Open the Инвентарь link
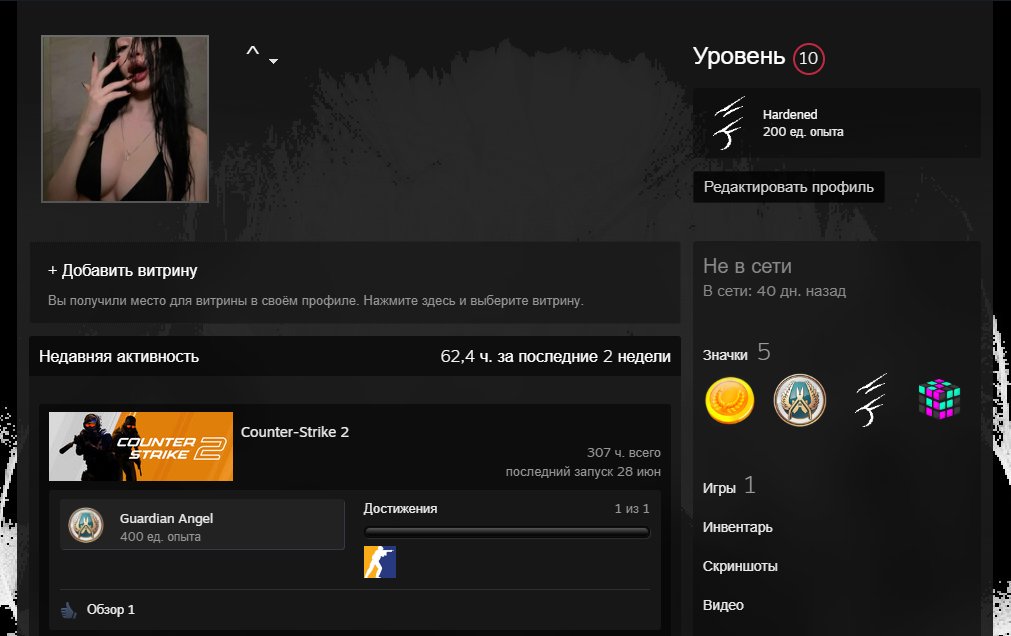1011x636 pixels. coord(737,527)
